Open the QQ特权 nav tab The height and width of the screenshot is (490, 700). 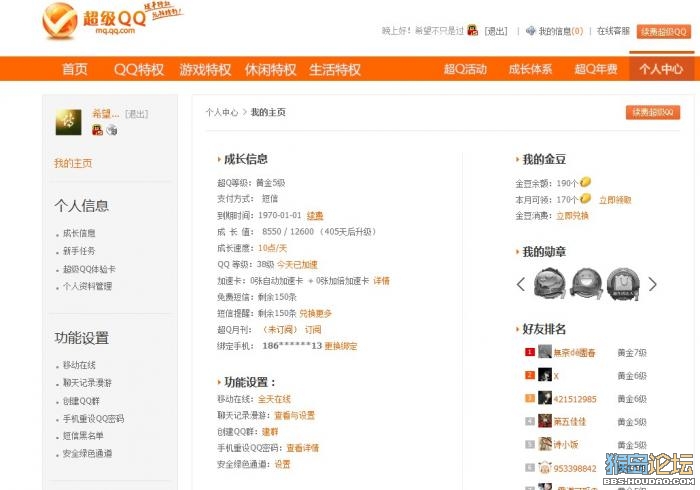139,69
